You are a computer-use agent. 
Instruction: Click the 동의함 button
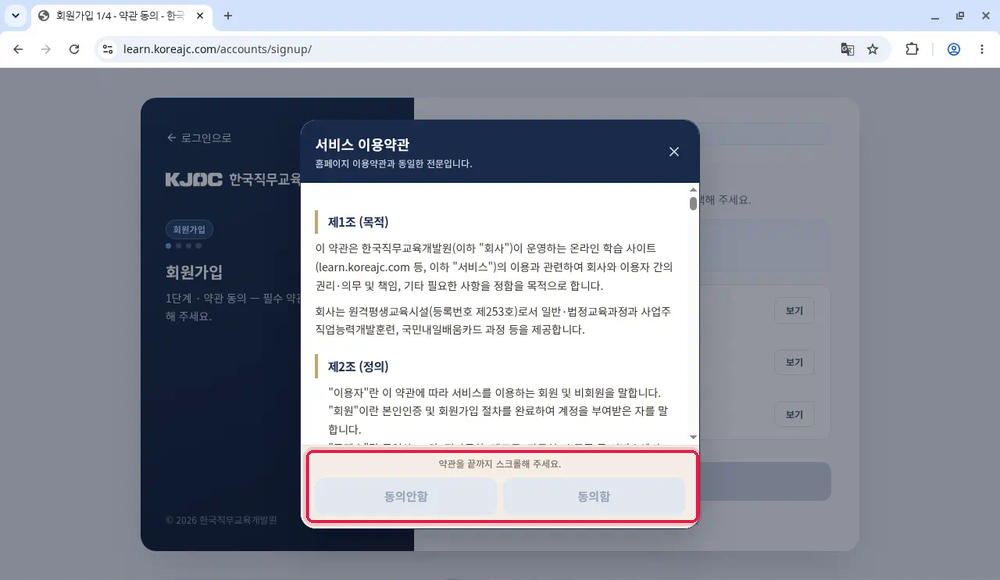[594, 496]
